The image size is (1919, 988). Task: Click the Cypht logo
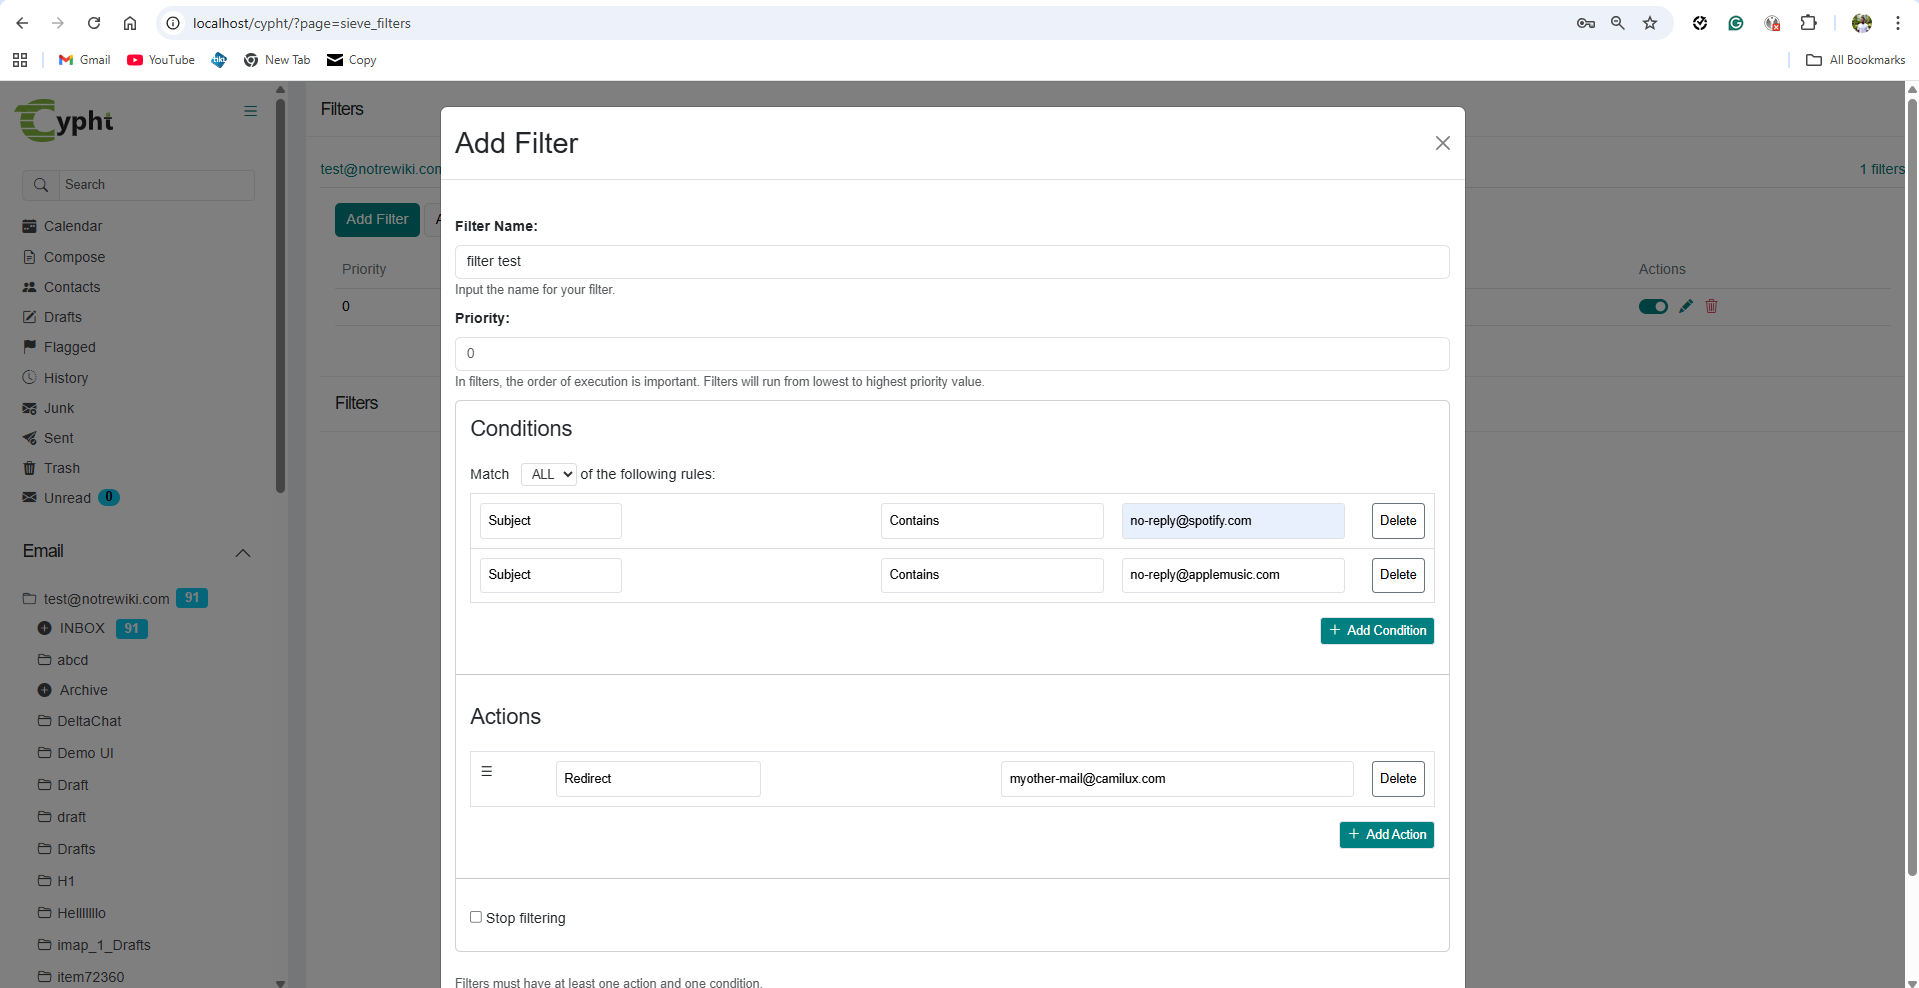pos(64,120)
